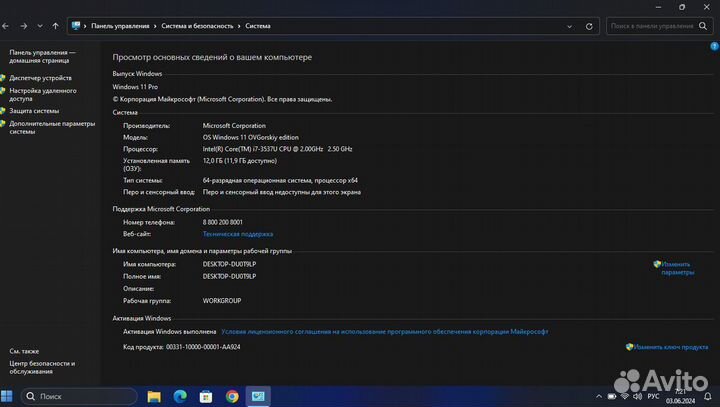
Task: Open notifications bell icon
Action: [708, 396]
